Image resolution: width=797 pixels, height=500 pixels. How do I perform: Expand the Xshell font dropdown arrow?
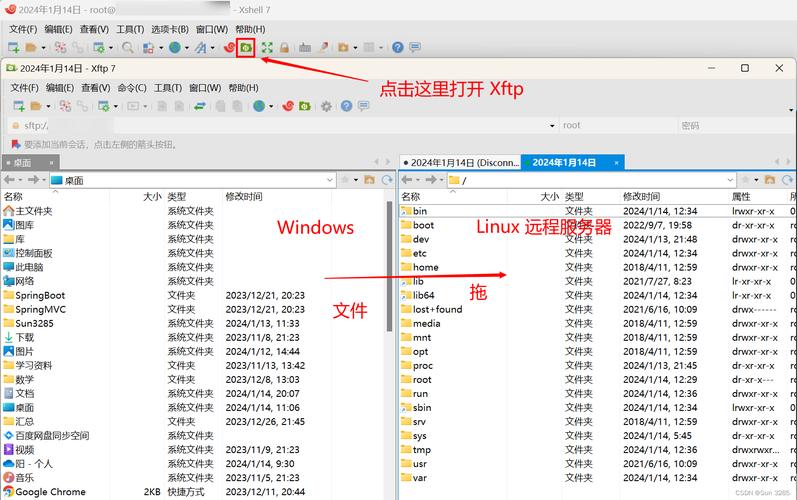point(212,48)
